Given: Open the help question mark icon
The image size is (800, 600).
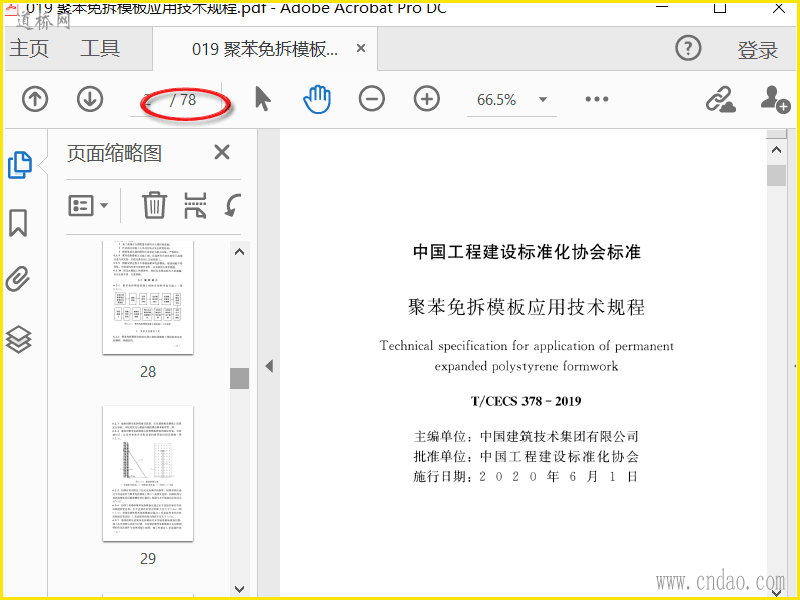Looking at the screenshot, I should pyautogui.click(x=688, y=48).
